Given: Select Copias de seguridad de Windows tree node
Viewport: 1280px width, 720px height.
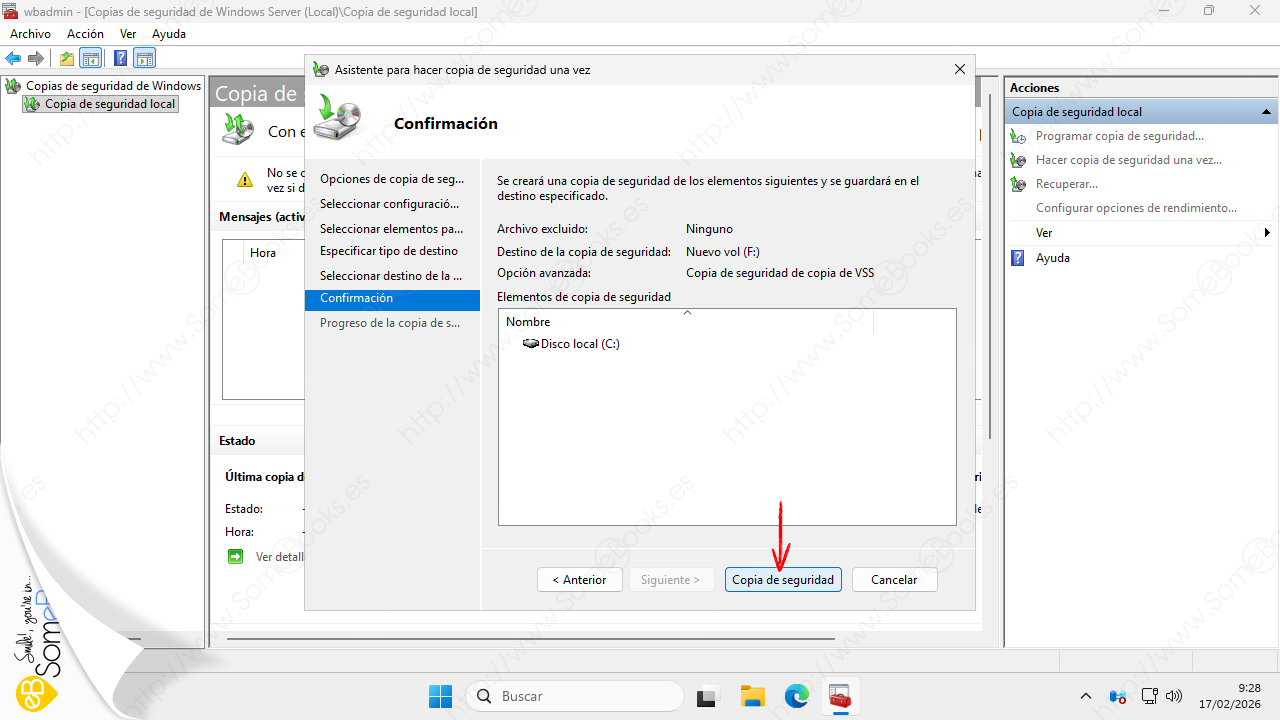Looking at the screenshot, I should [113, 86].
